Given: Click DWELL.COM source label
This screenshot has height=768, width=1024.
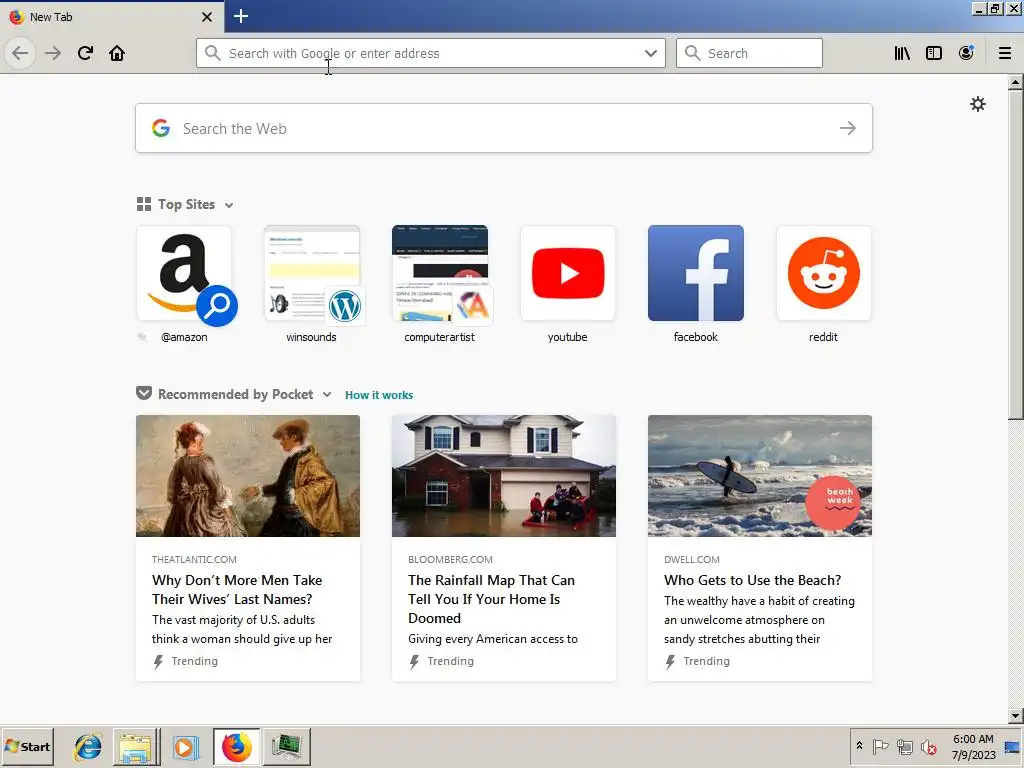Looking at the screenshot, I should (692, 560).
